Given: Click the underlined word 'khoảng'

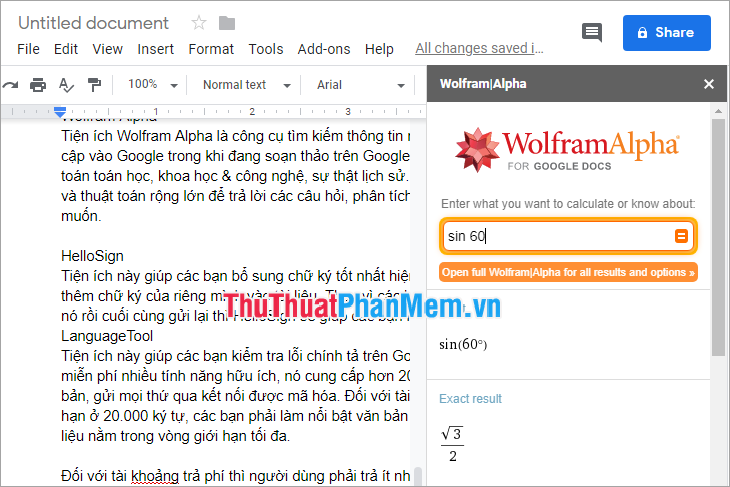Looking at the screenshot, I should pyautogui.click(x=155, y=476).
